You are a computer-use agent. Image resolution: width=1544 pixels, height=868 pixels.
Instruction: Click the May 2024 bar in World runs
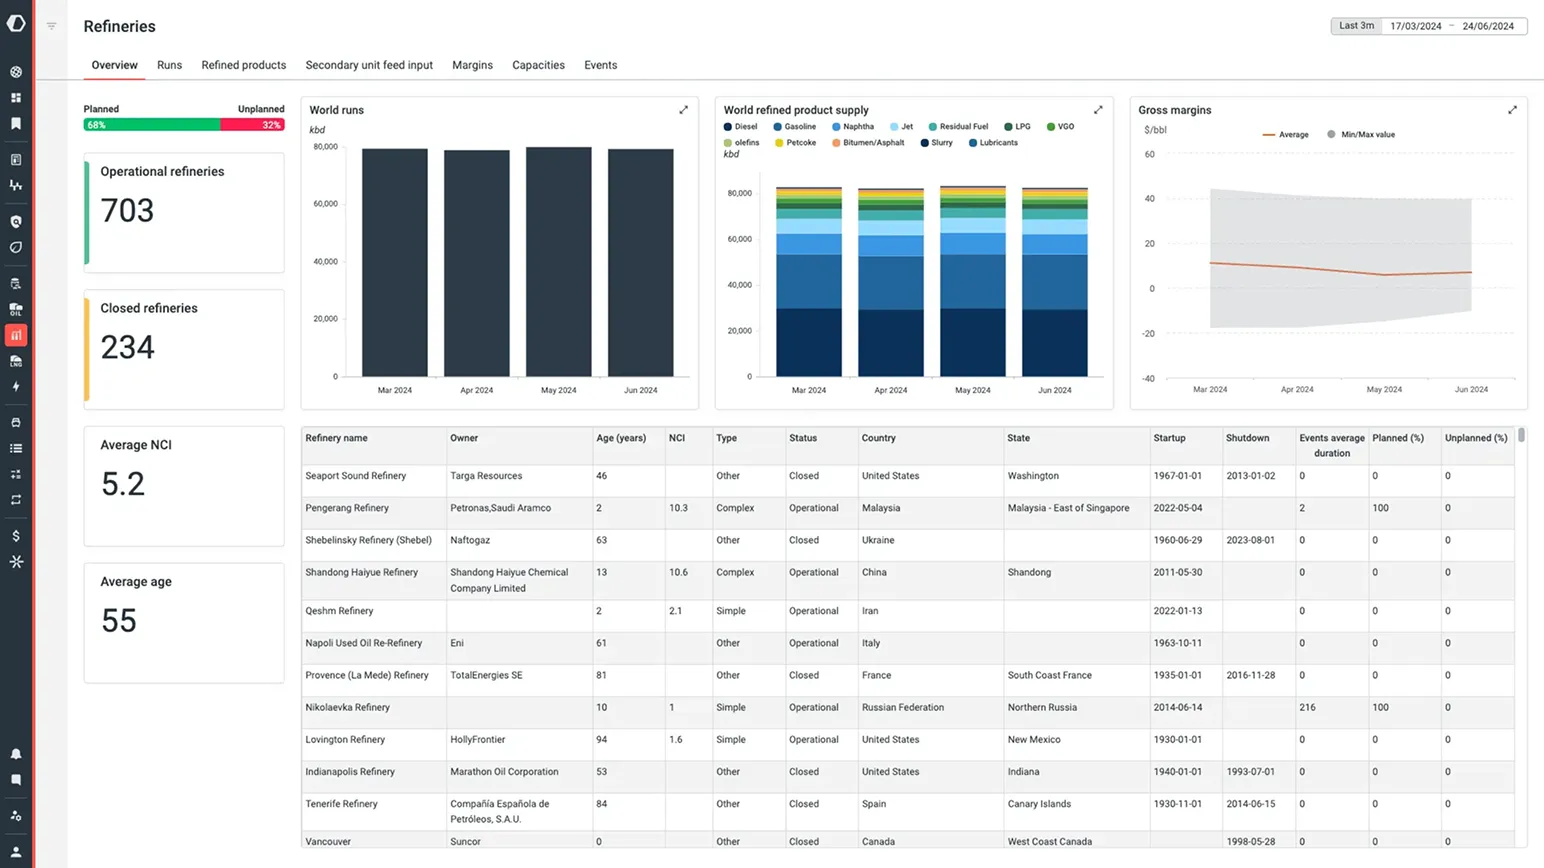[559, 262]
